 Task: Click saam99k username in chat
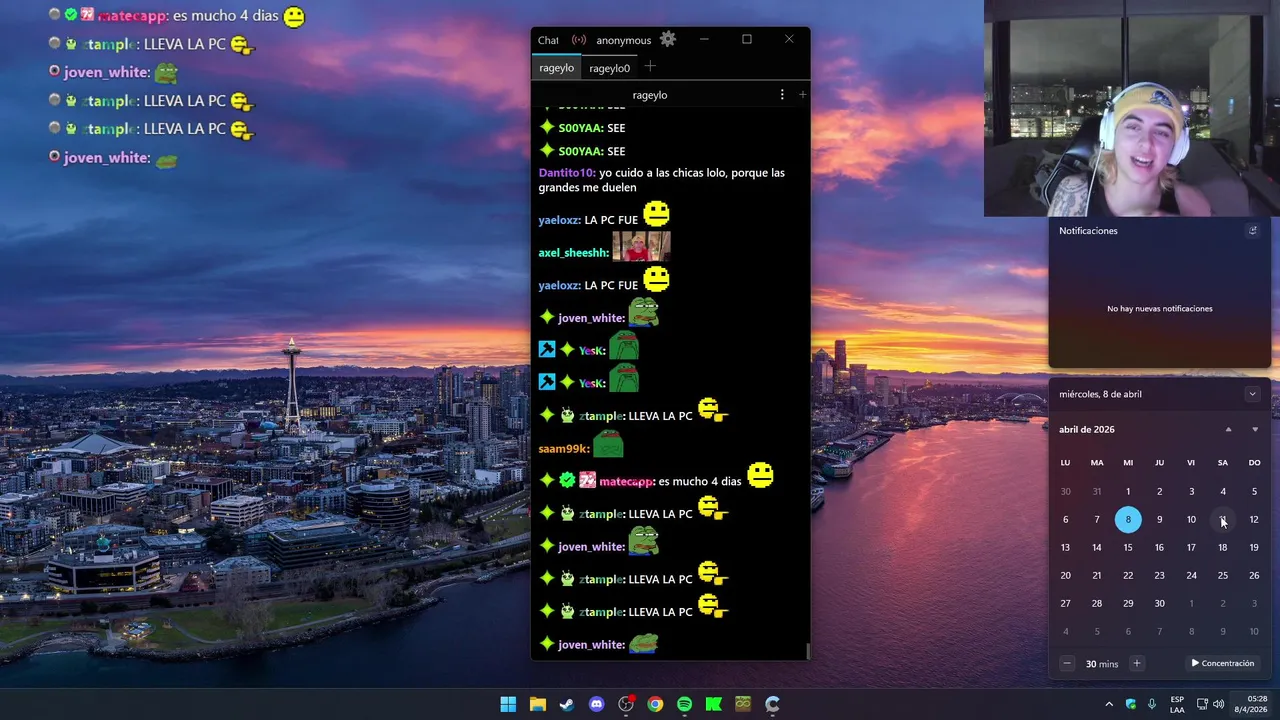click(564, 449)
